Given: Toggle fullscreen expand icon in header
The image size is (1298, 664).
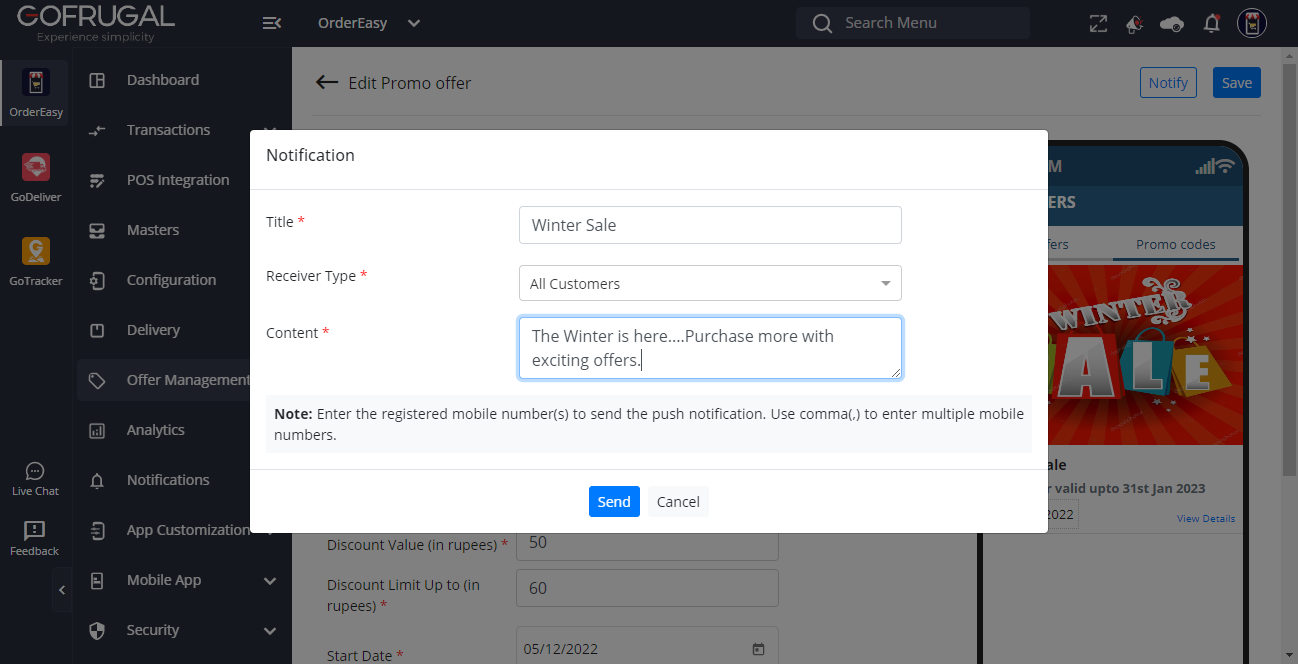Looking at the screenshot, I should pyautogui.click(x=1098, y=23).
